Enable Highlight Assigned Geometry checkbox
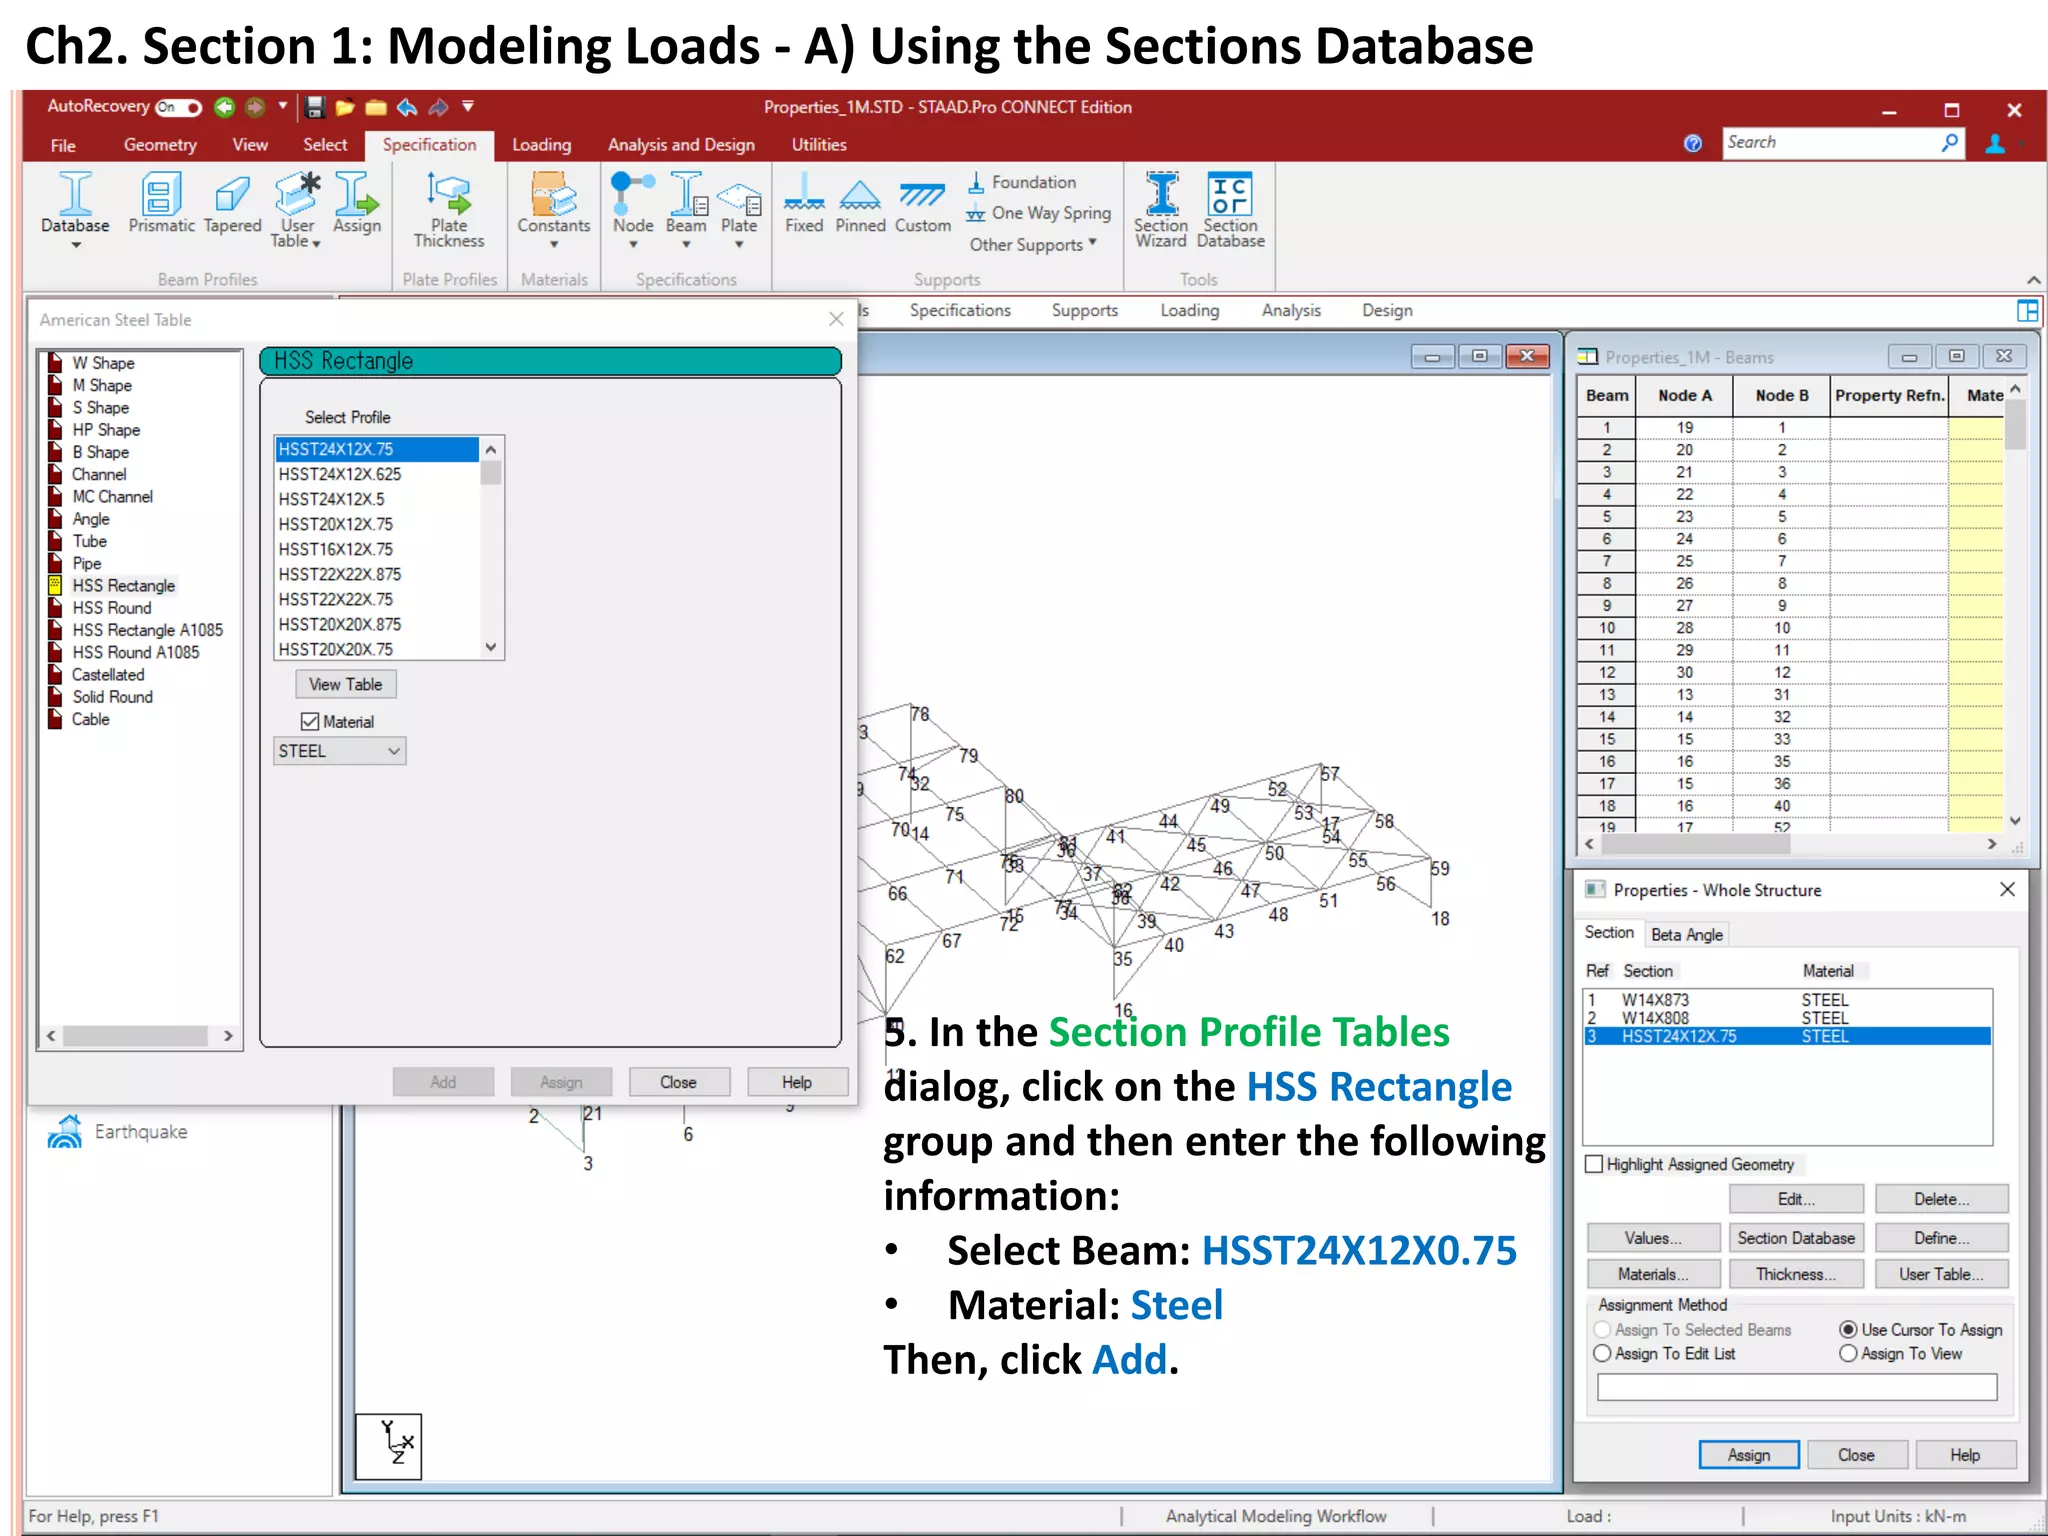 coord(1595,1164)
